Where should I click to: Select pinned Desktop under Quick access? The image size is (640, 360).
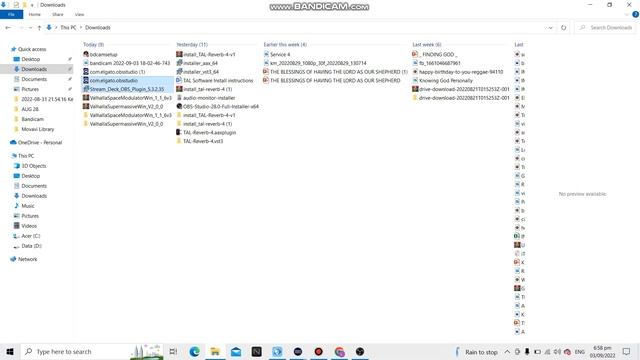(x=31, y=59)
